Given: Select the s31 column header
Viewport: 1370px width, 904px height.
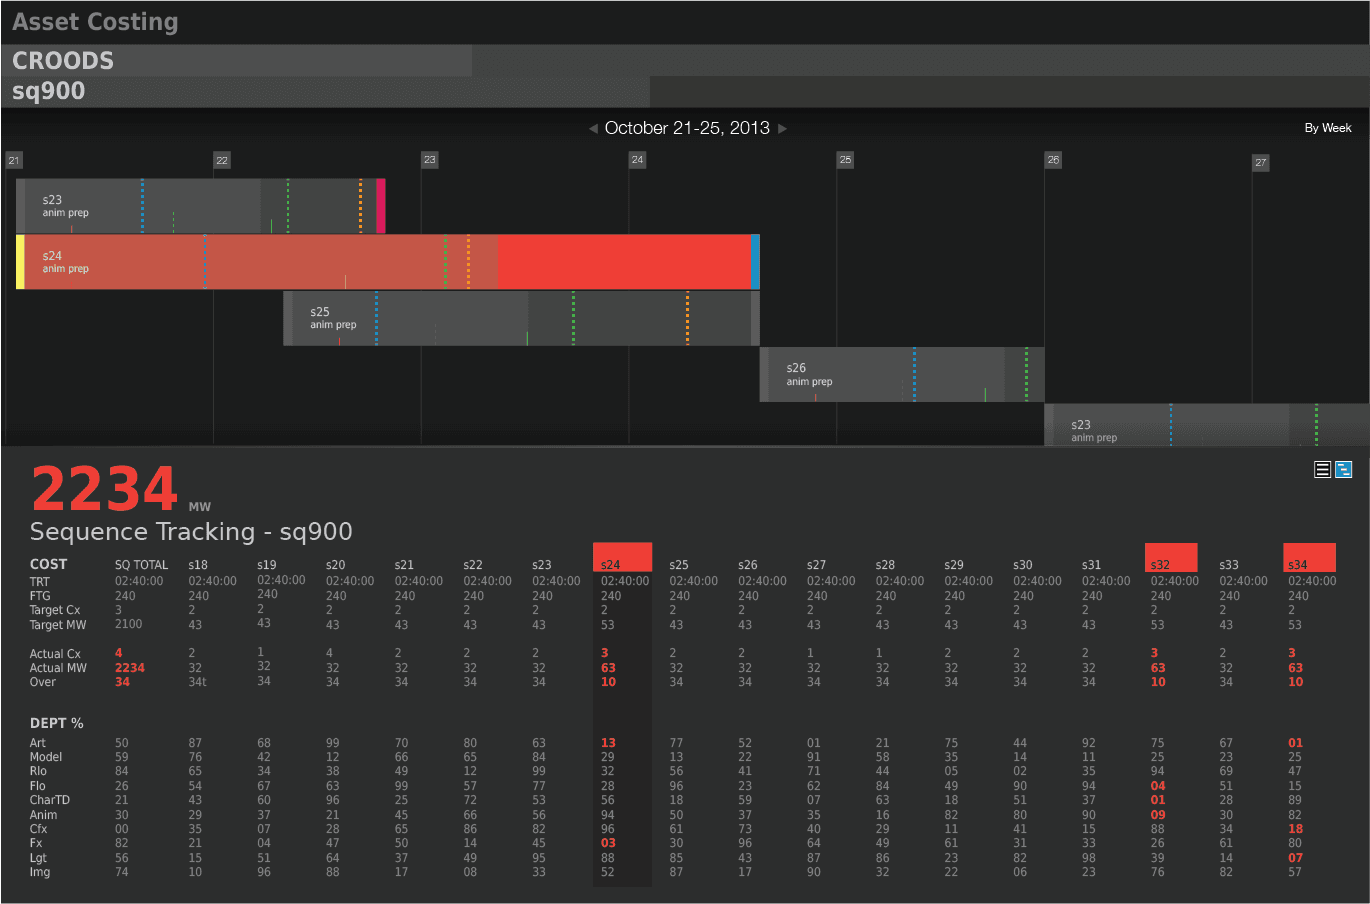Looking at the screenshot, I should click(x=1092, y=565).
